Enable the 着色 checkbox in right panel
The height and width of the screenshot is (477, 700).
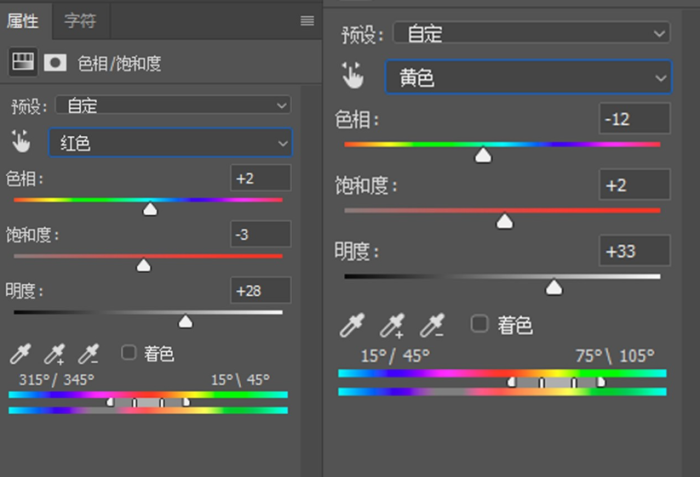coord(479,323)
